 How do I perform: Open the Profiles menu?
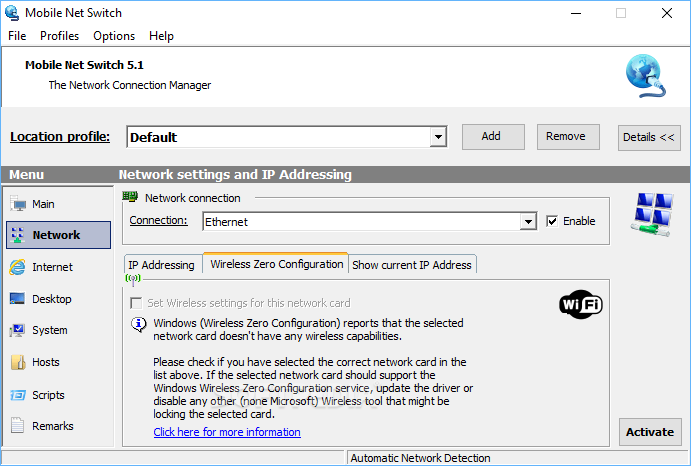point(59,36)
